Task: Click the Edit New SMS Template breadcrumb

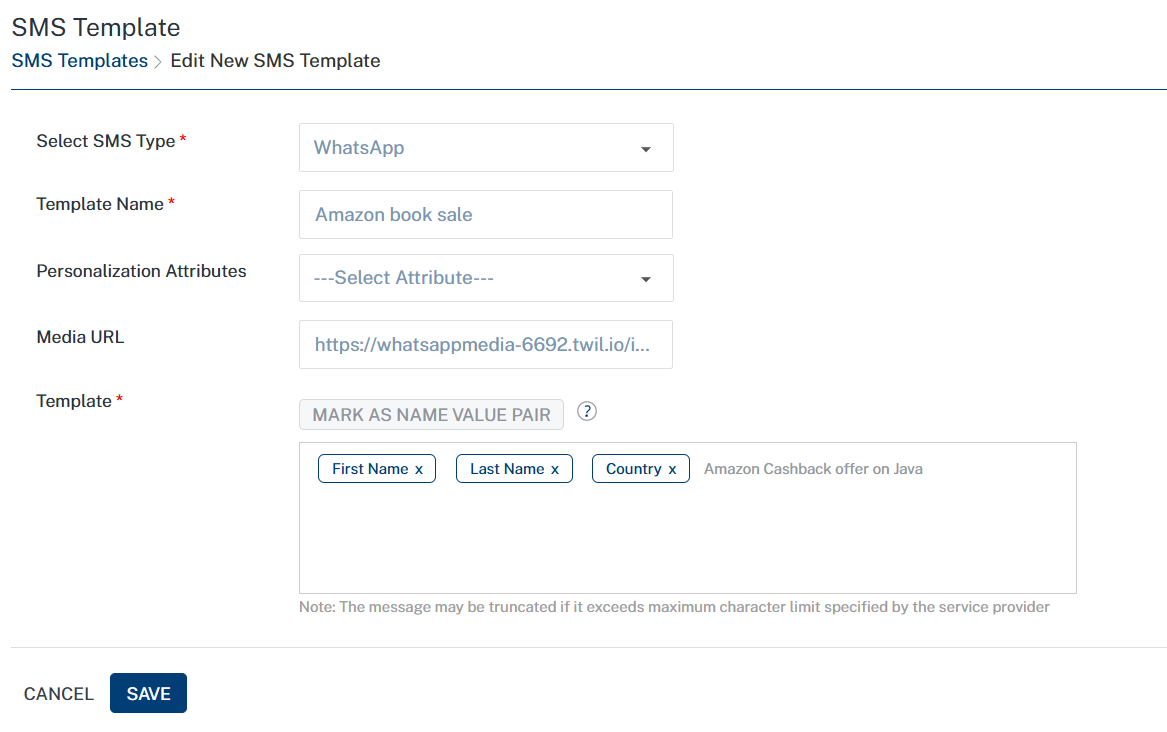Action: click(x=275, y=61)
